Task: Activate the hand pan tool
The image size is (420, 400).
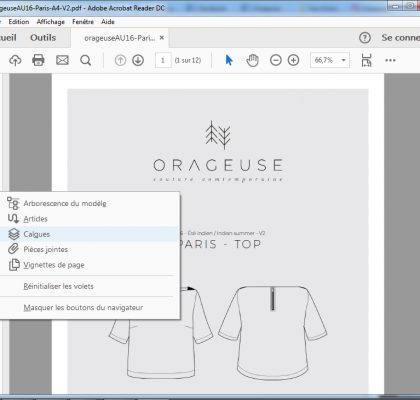Action: [x=252, y=60]
